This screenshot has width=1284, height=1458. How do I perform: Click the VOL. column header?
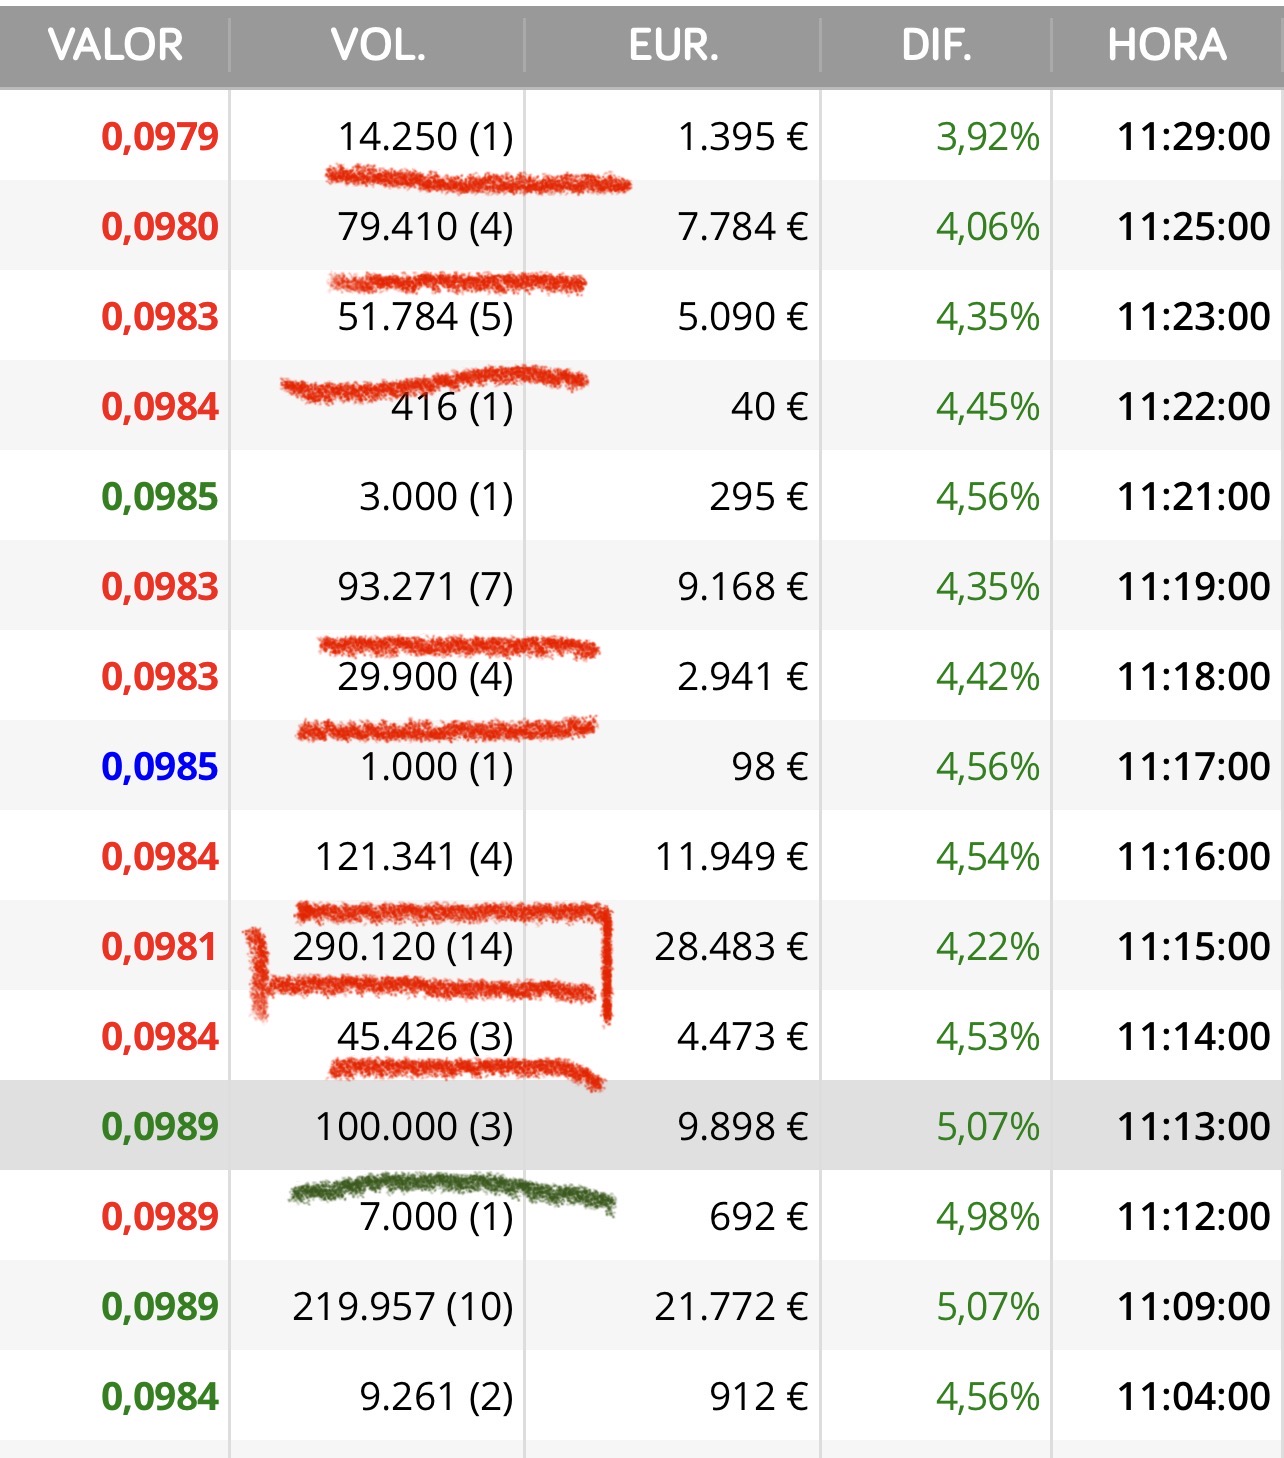tap(378, 45)
